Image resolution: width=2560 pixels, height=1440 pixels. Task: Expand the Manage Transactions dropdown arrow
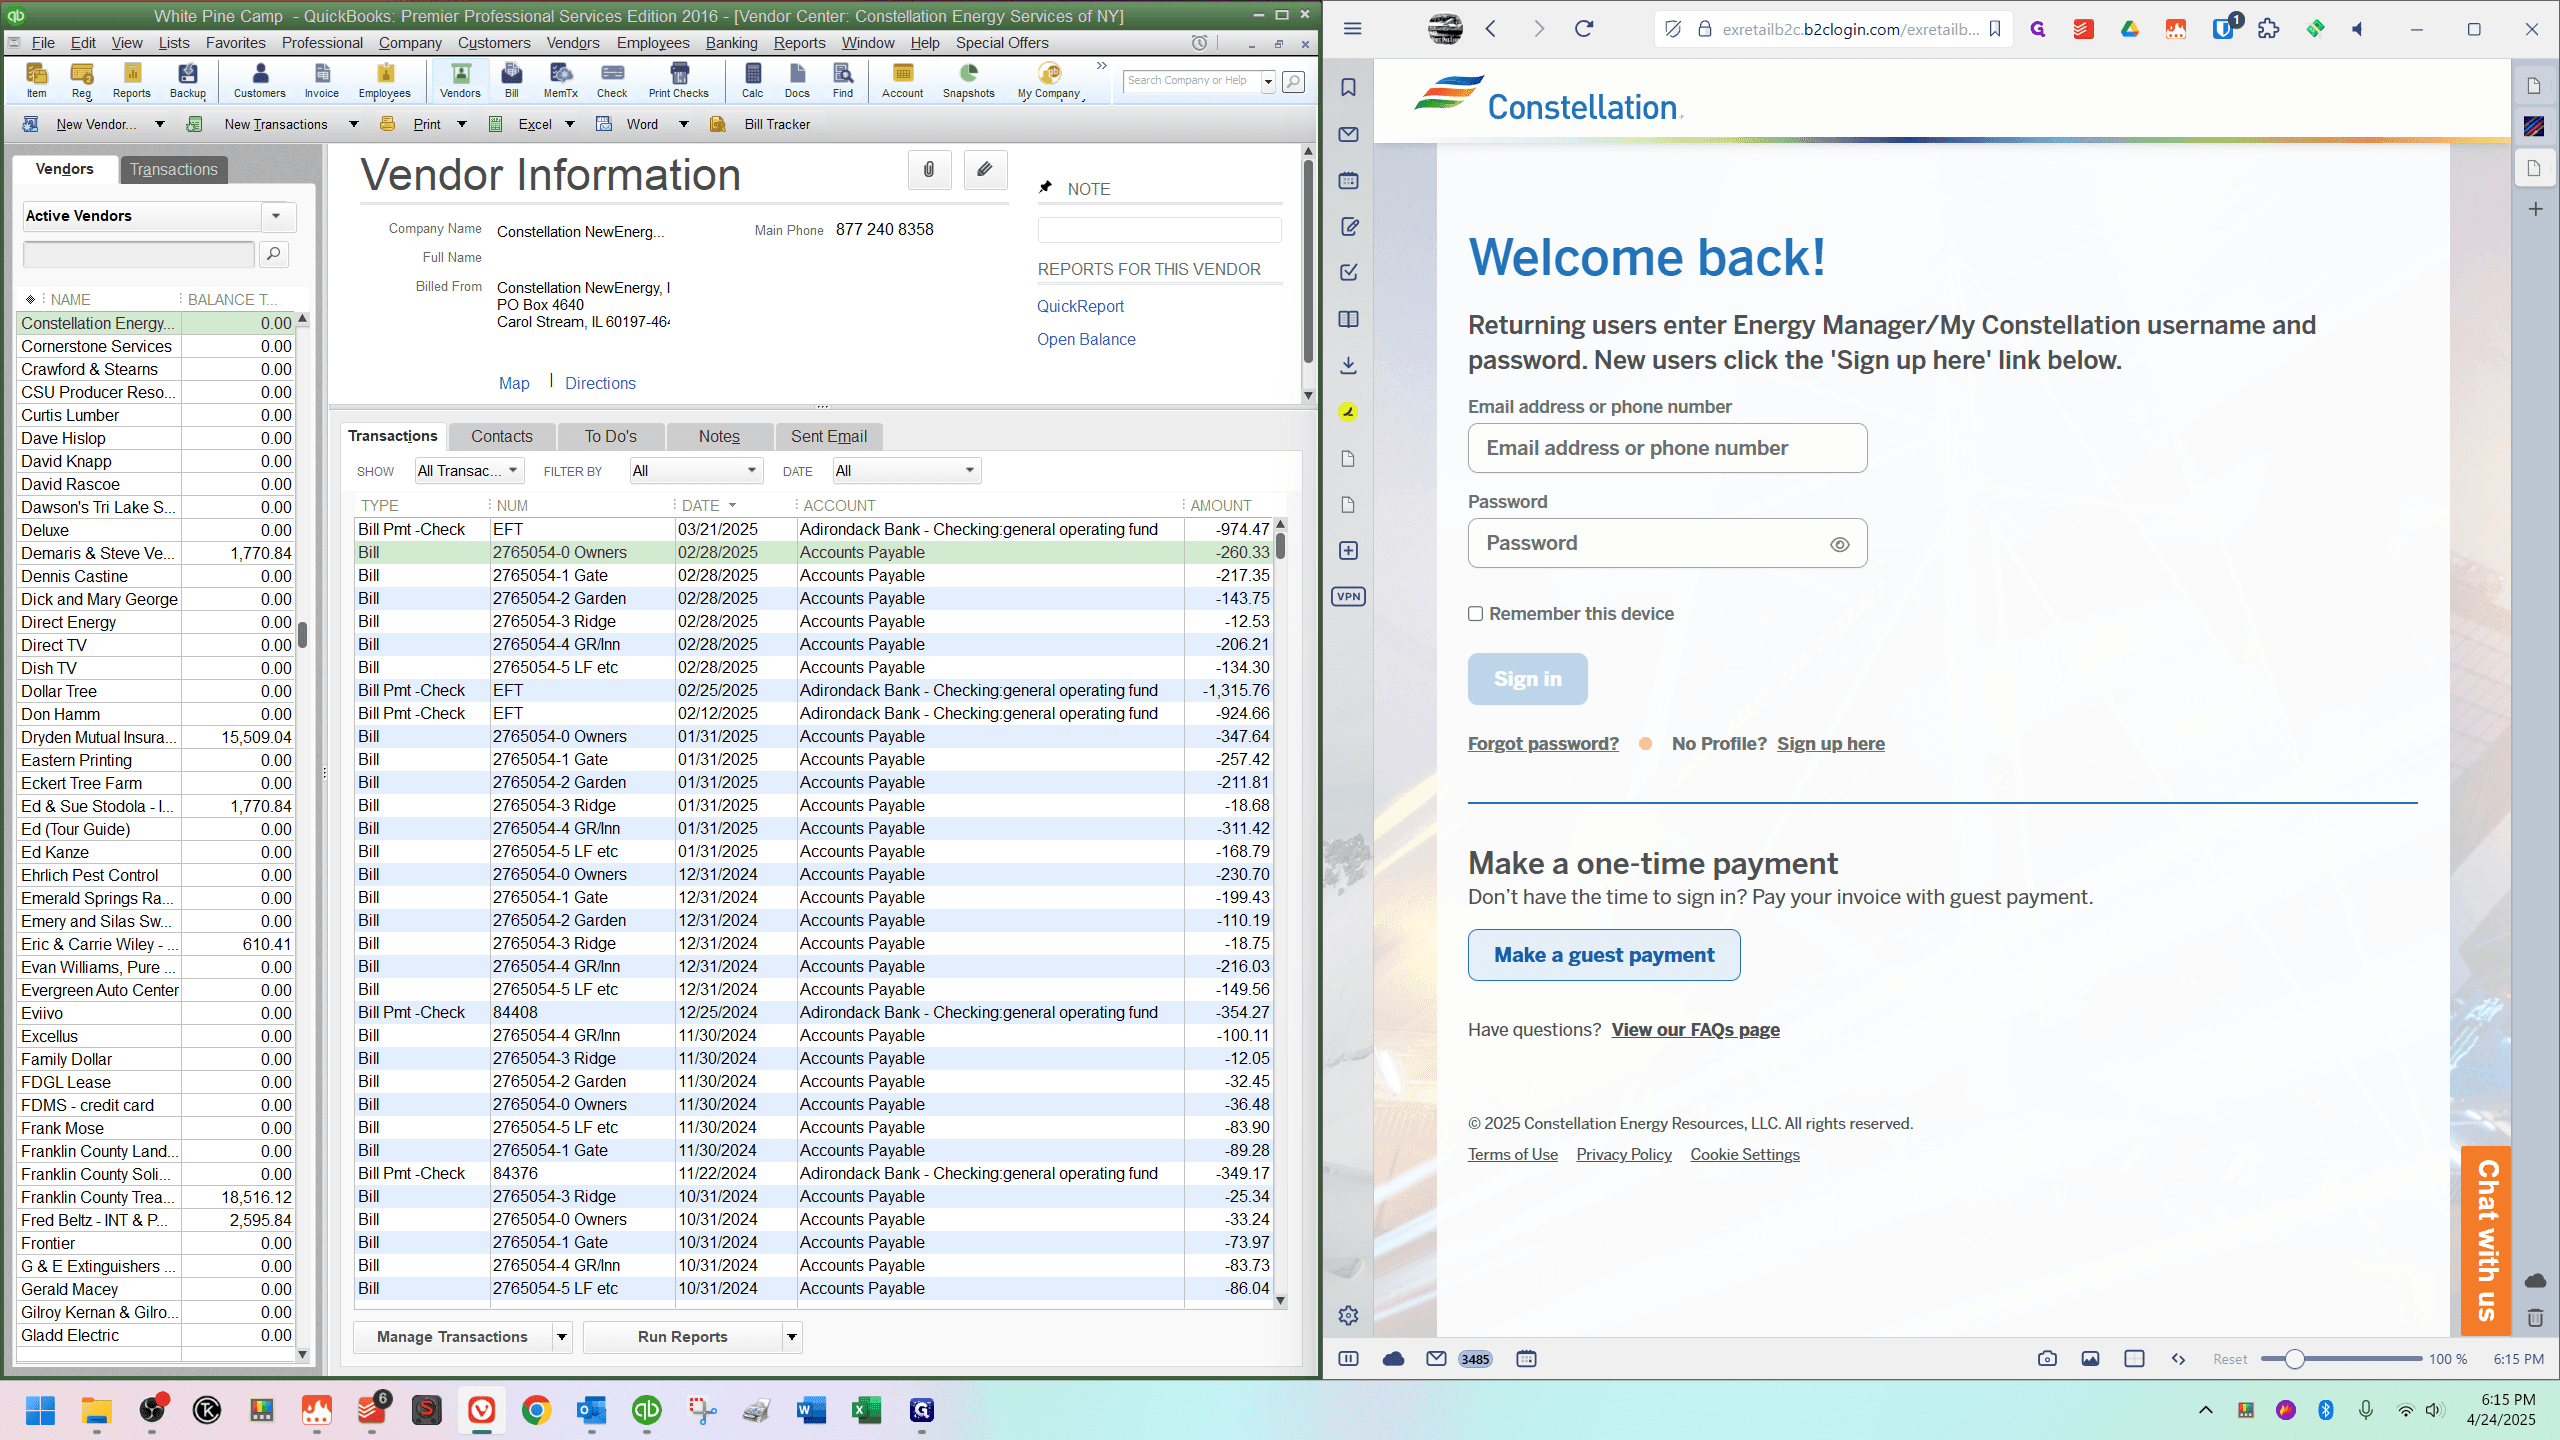click(562, 1337)
